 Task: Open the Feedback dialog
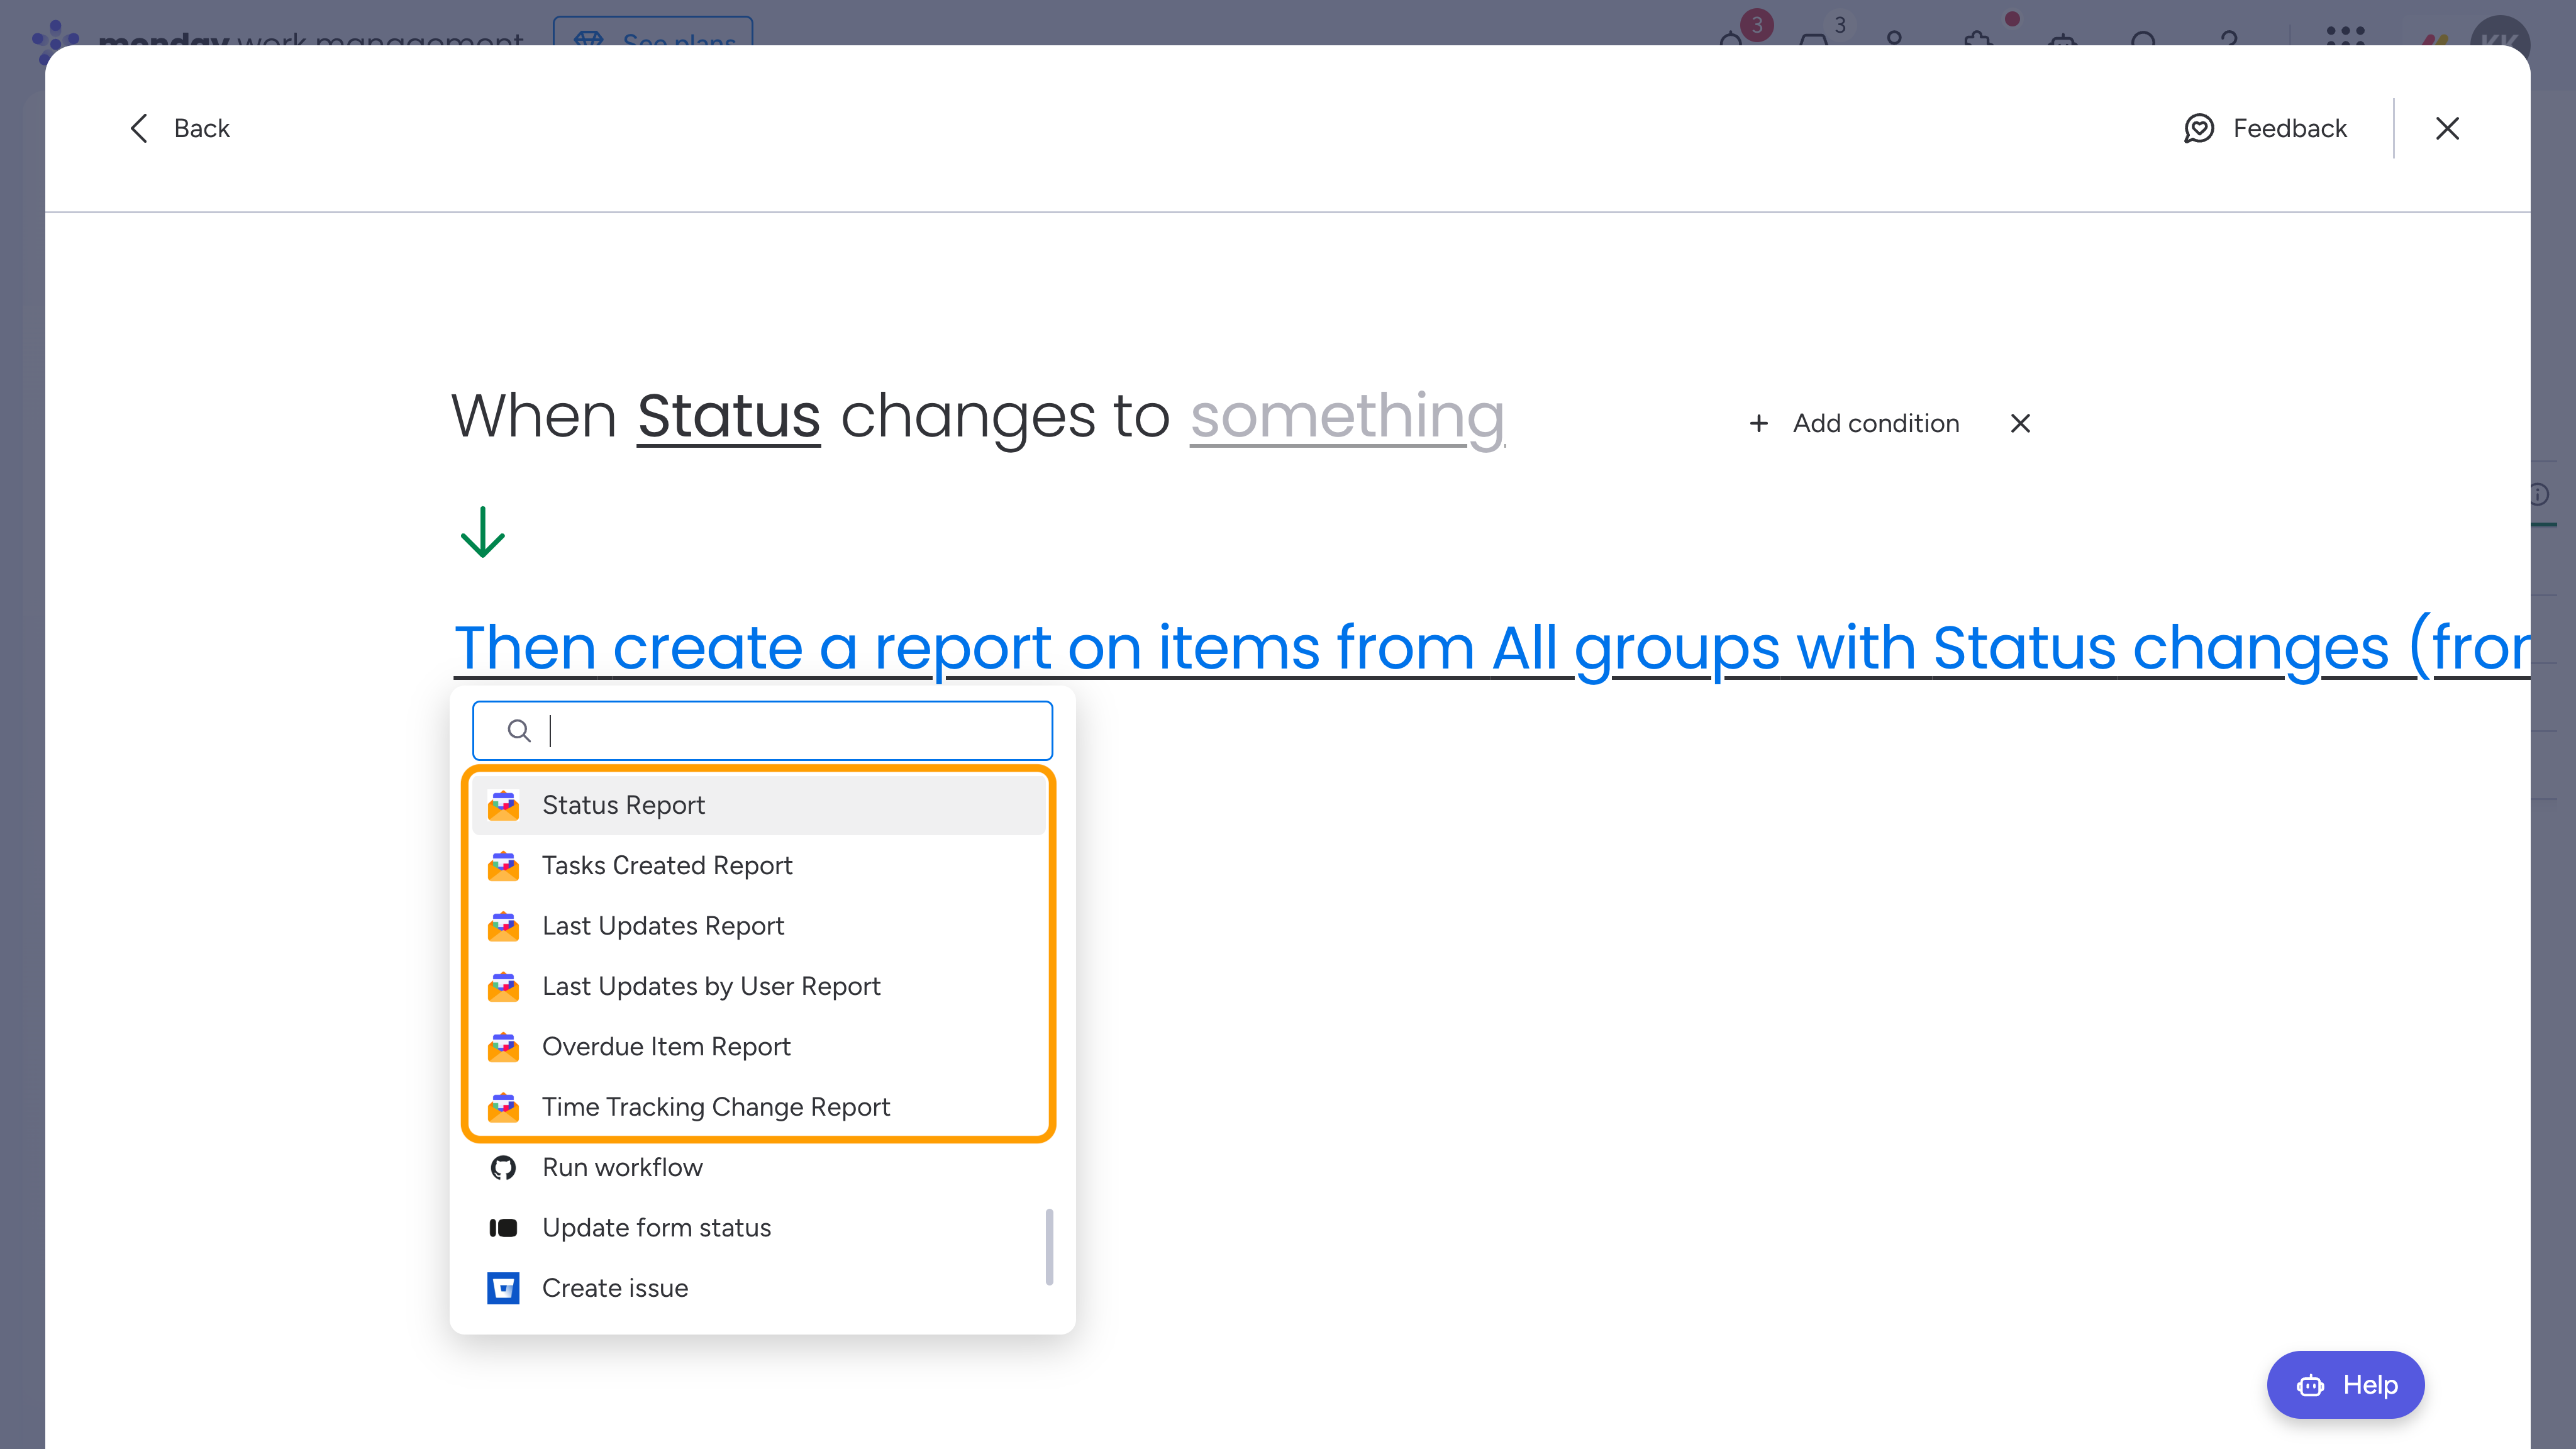[x=2265, y=128]
